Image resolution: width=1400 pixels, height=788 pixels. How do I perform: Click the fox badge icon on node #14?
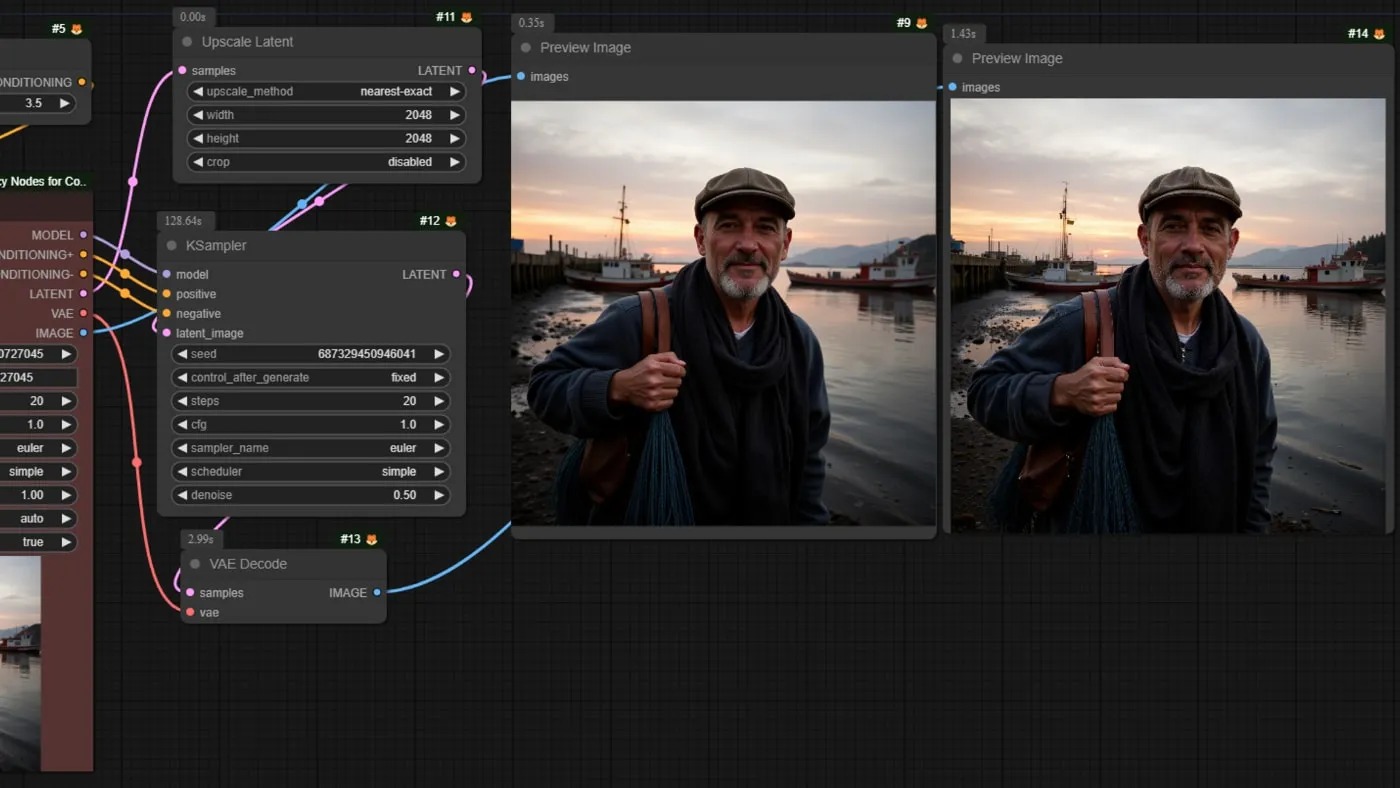(x=1379, y=34)
